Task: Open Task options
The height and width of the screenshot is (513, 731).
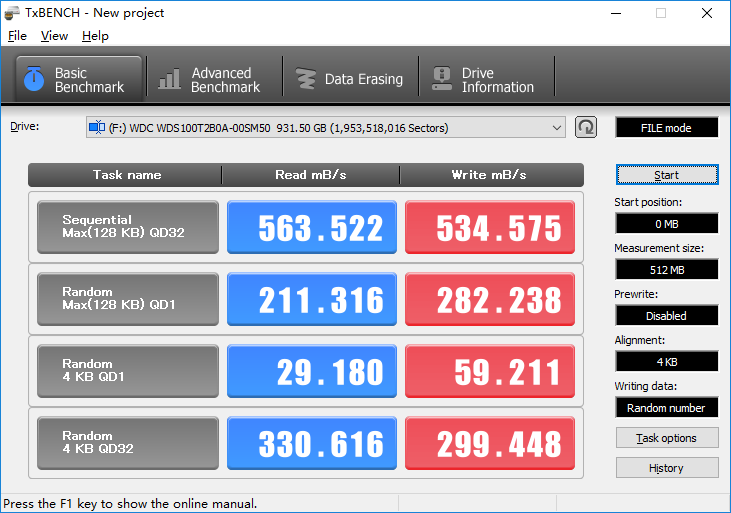Action: [x=666, y=438]
